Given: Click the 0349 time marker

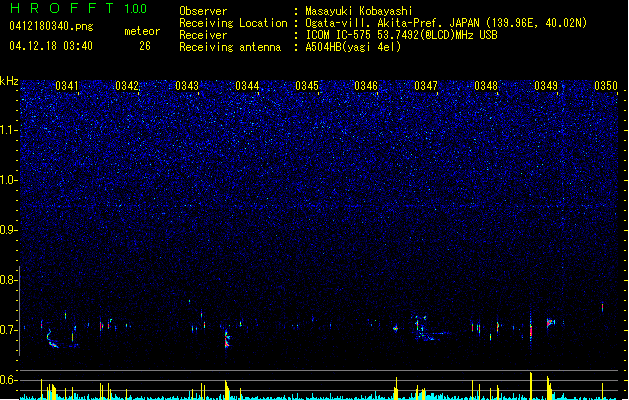Looking at the screenshot, I should click(x=546, y=86).
